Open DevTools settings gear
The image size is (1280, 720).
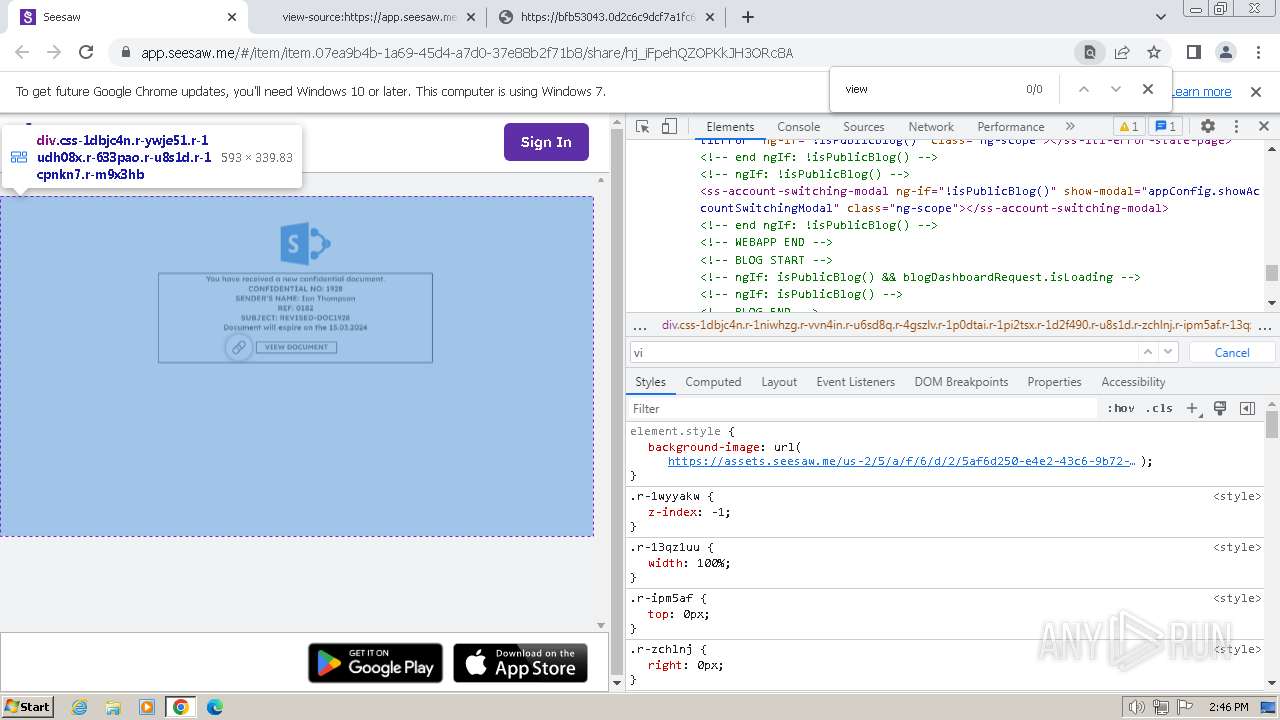1208,127
